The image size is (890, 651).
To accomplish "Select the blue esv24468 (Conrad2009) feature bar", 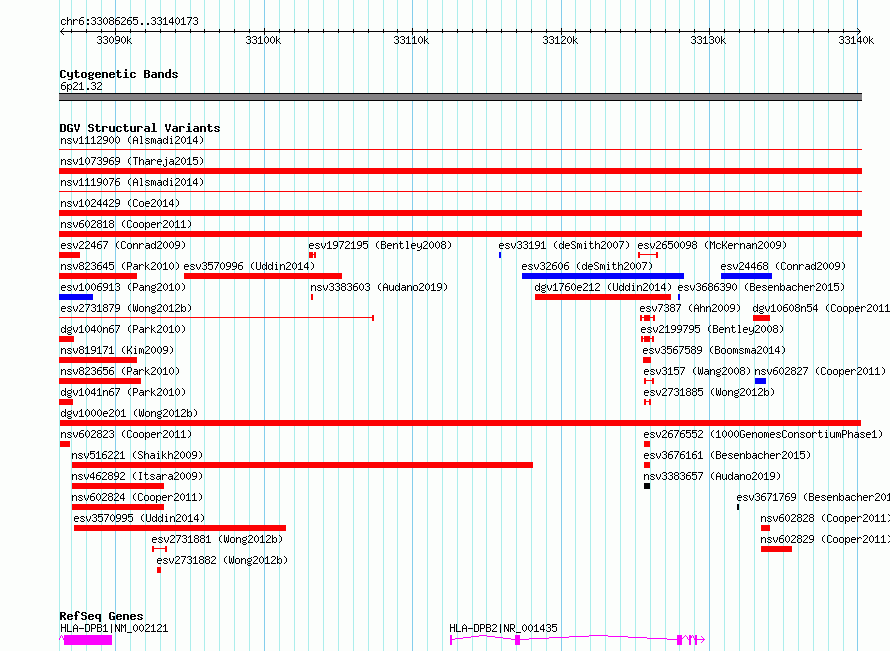I will [746, 276].
